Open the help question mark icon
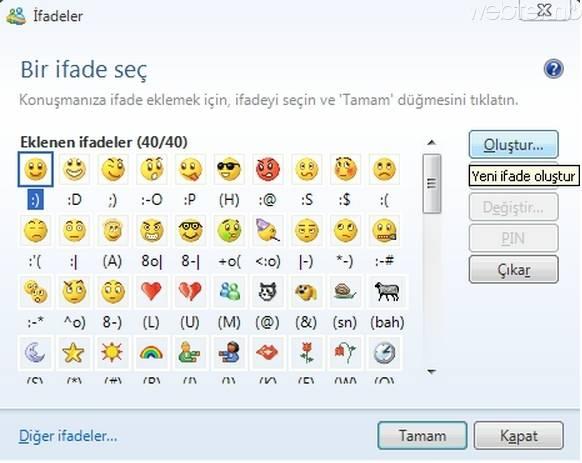 pyautogui.click(x=553, y=69)
